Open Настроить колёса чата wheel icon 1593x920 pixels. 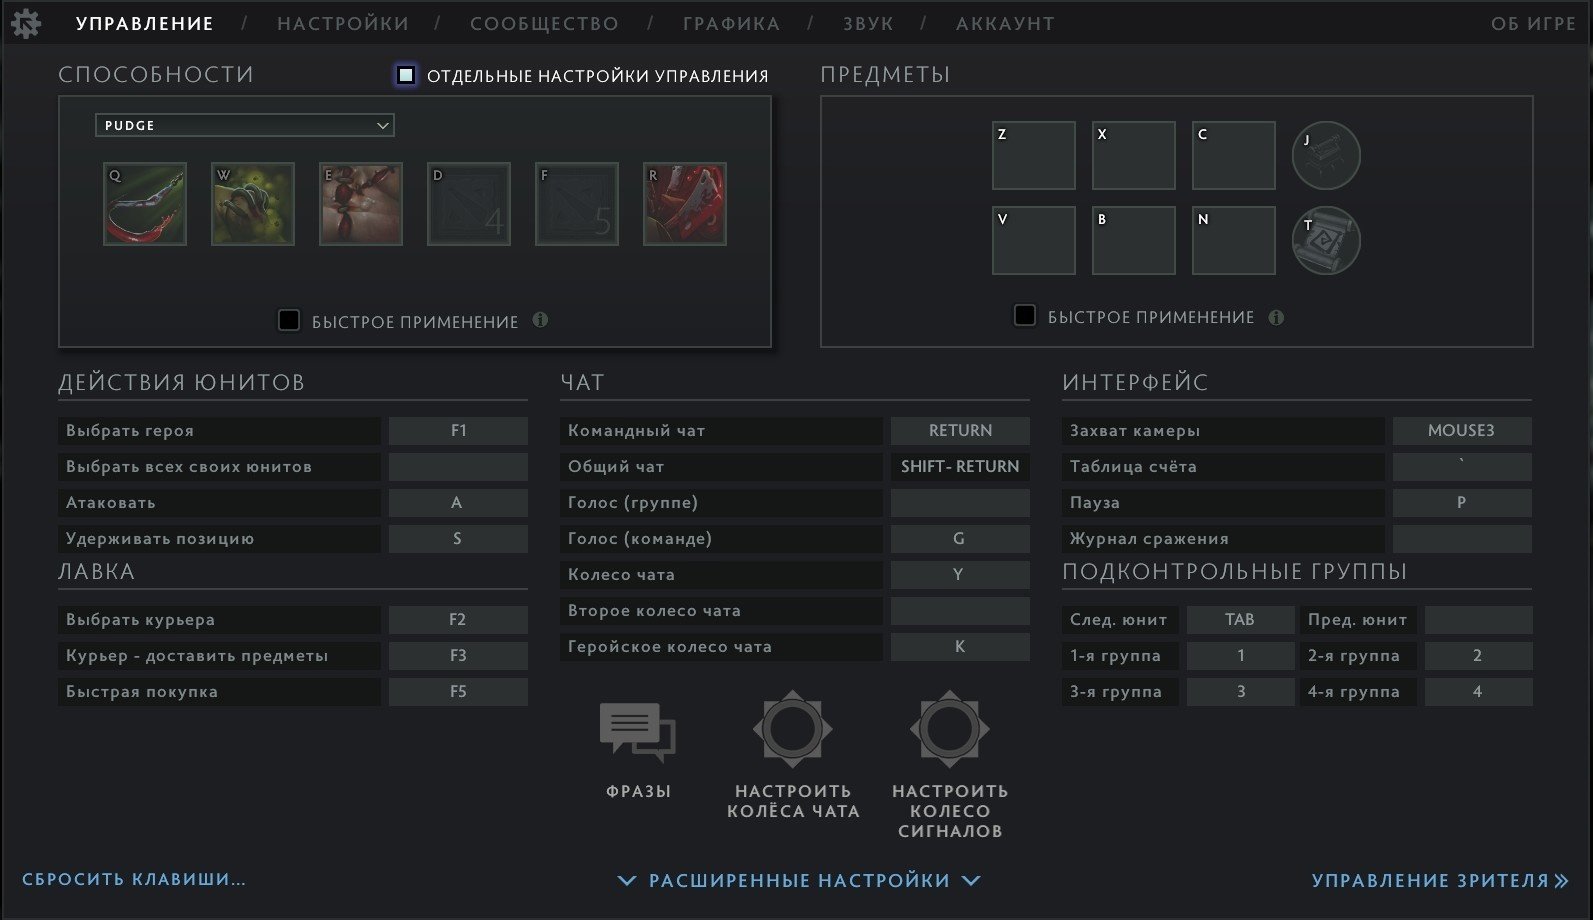tap(793, 729)
